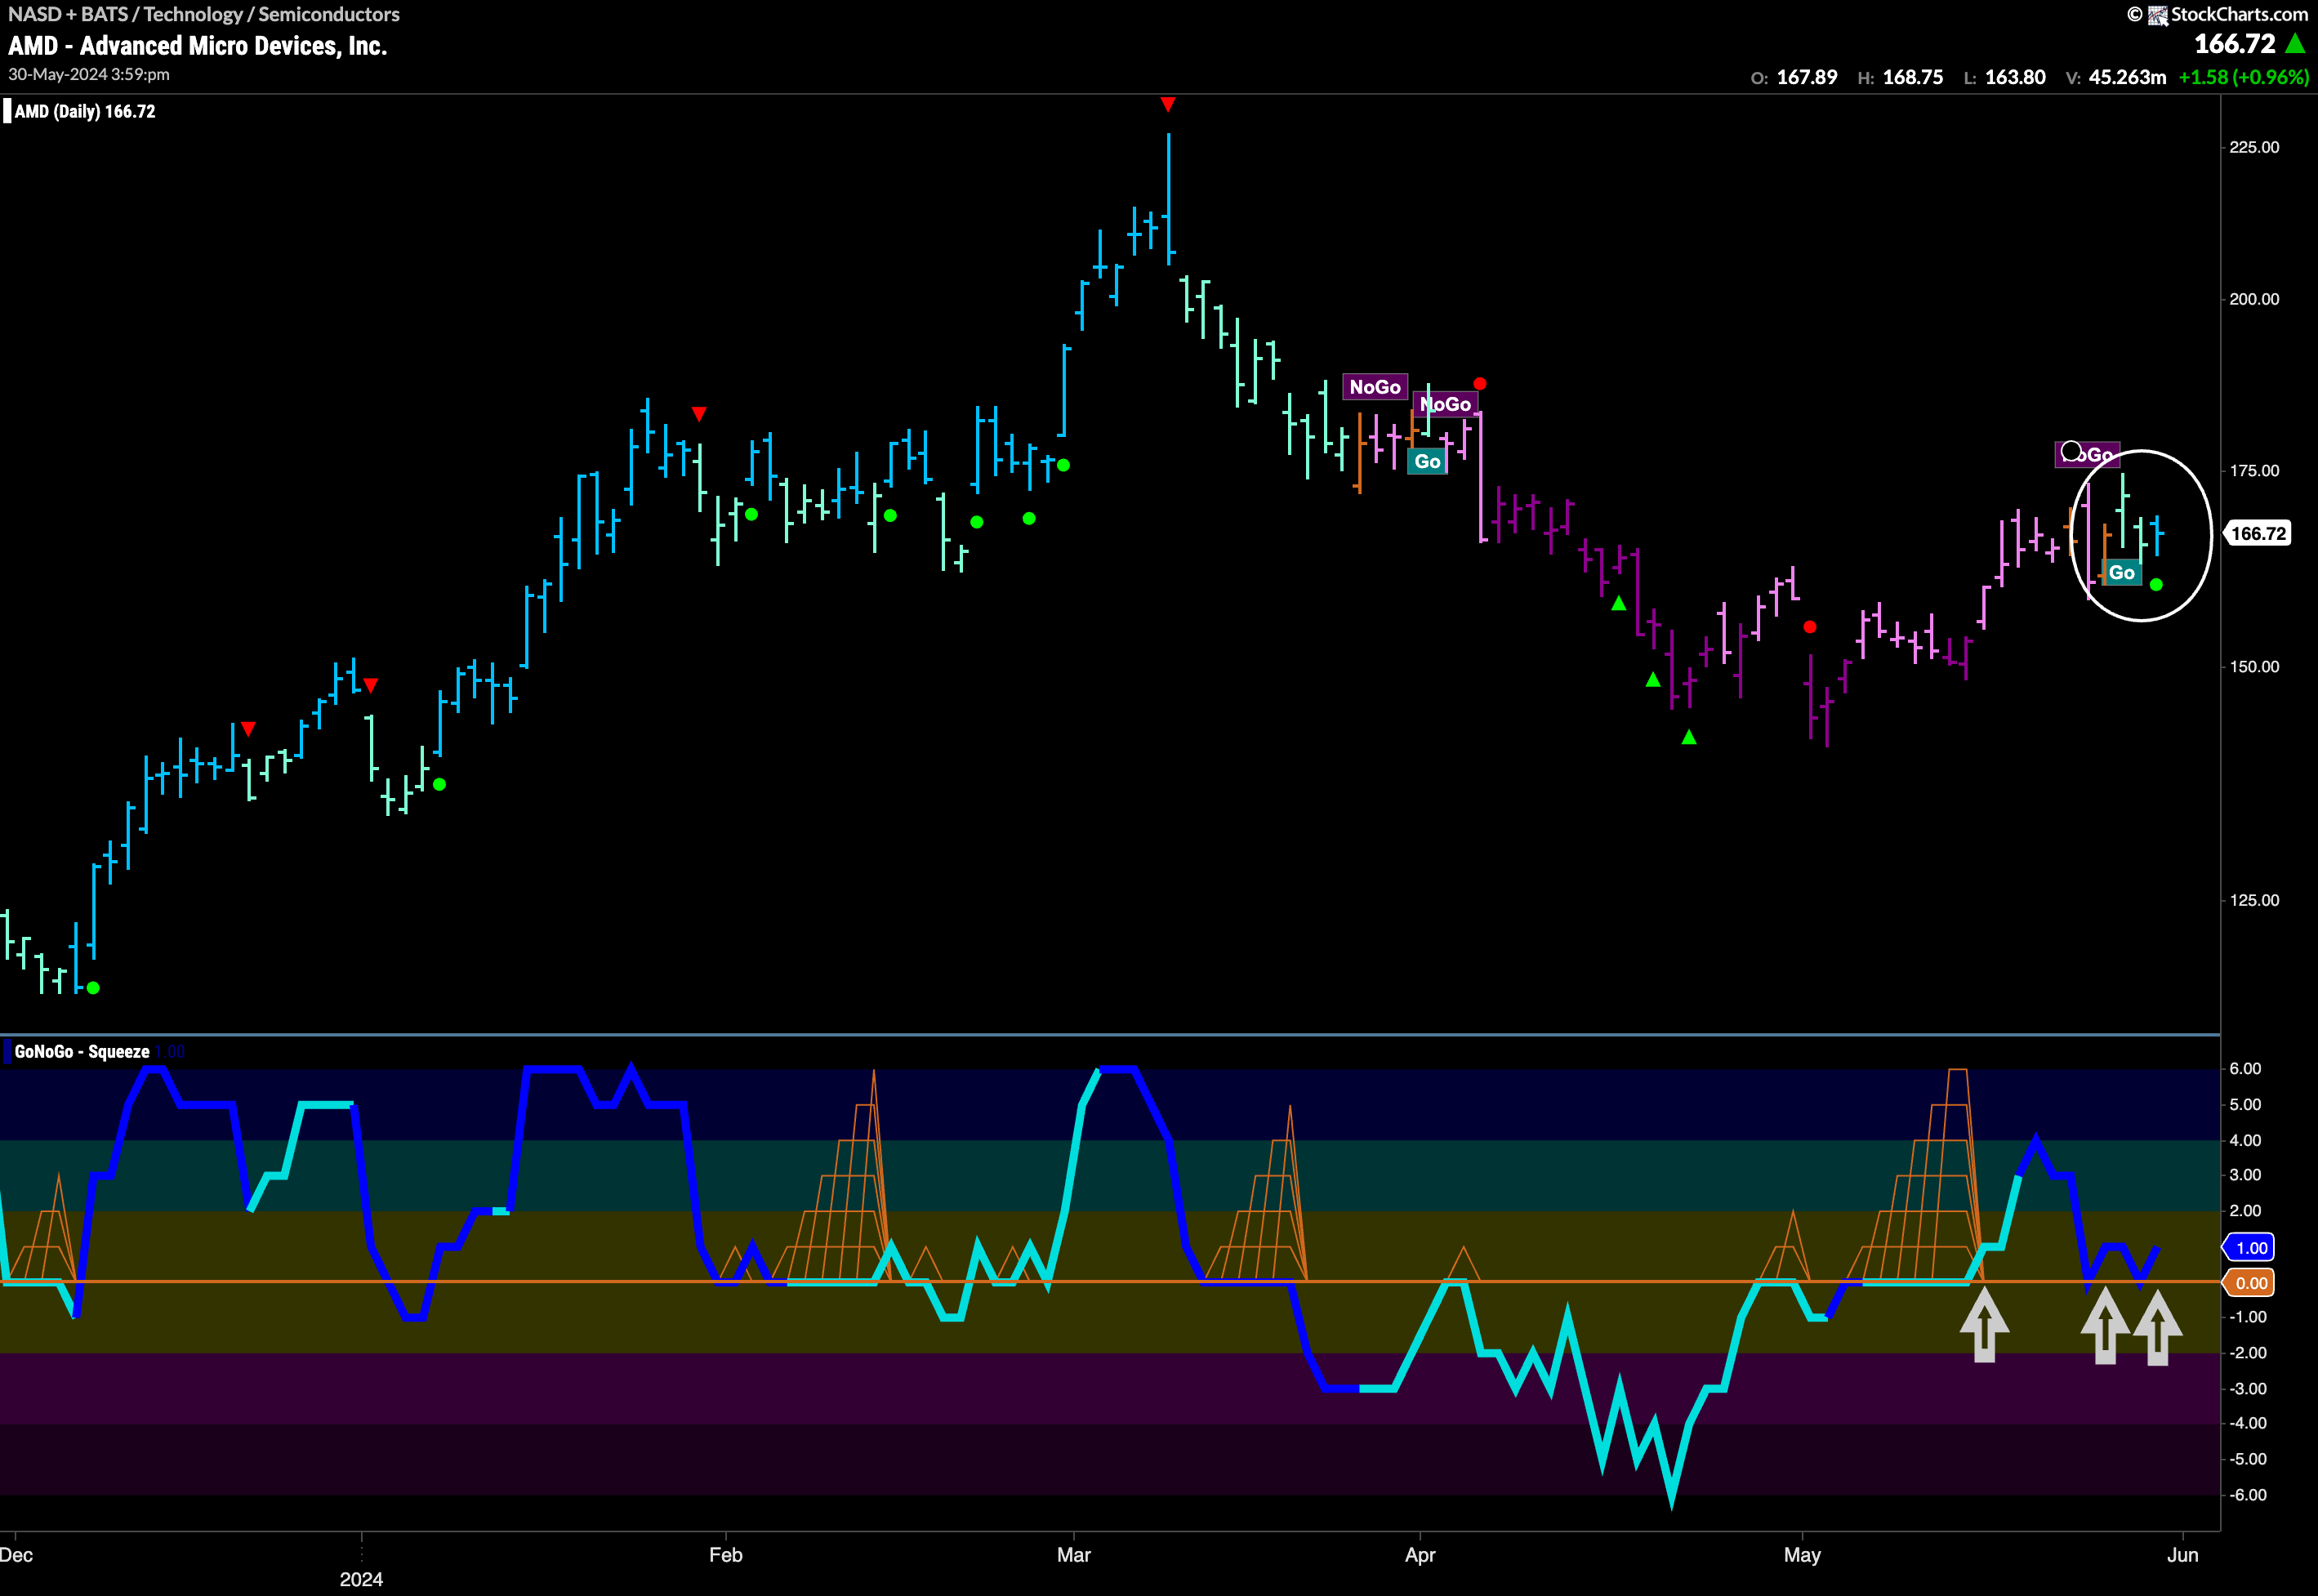This screenshot has width=2318, height=1596.
Task: Click the Go label in late May
Action: click(x=2122, y=572)
